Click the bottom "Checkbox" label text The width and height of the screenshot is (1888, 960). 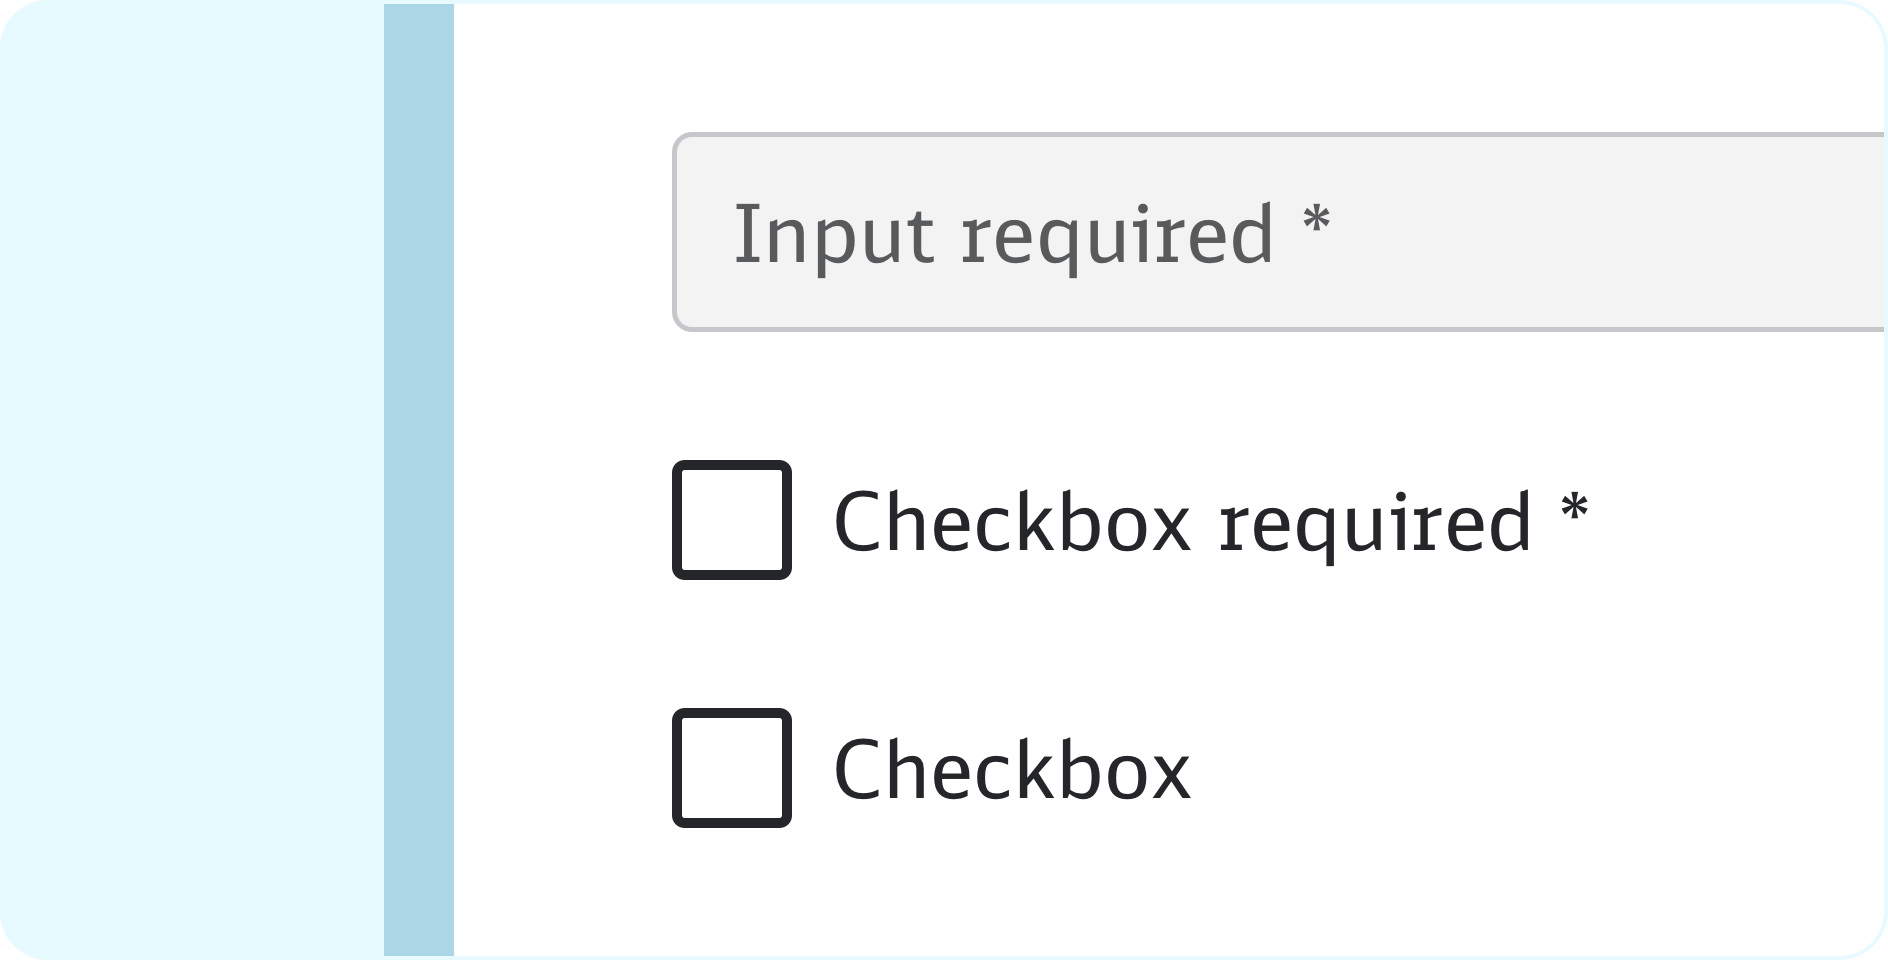click(1012, 770)
